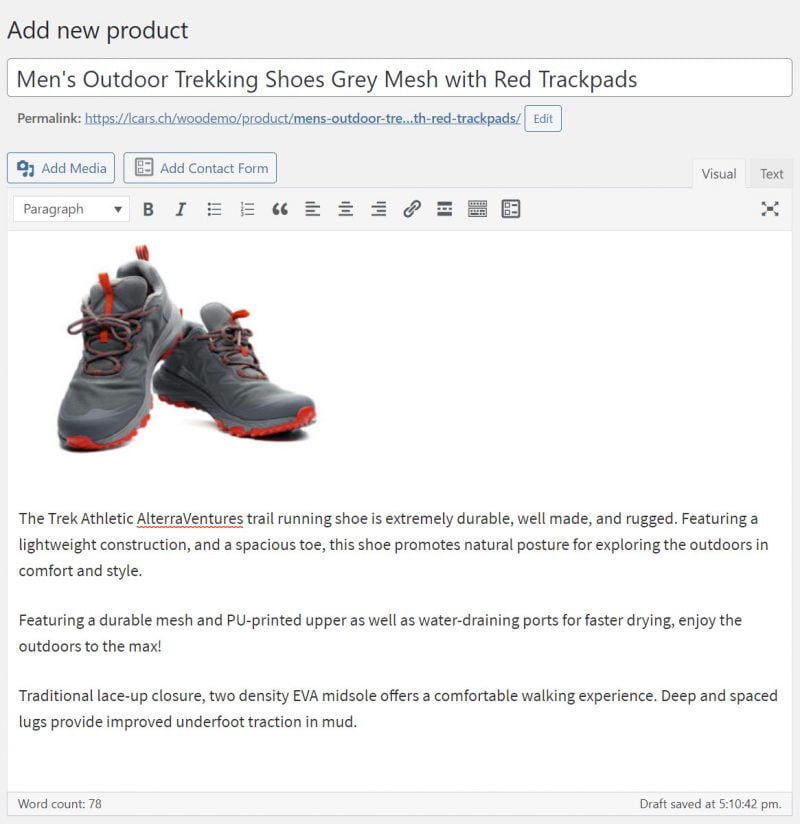
Task: Click the Add Media button
Action: coord(60,168)
